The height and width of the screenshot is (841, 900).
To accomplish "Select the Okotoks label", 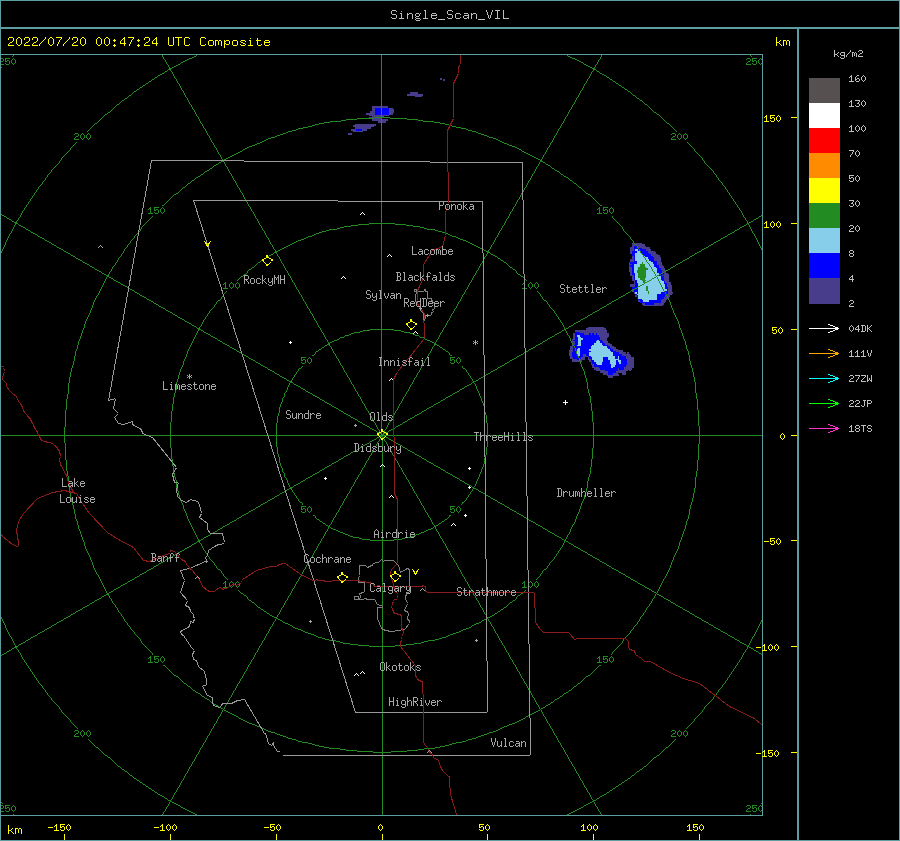I will click(400, 667).
